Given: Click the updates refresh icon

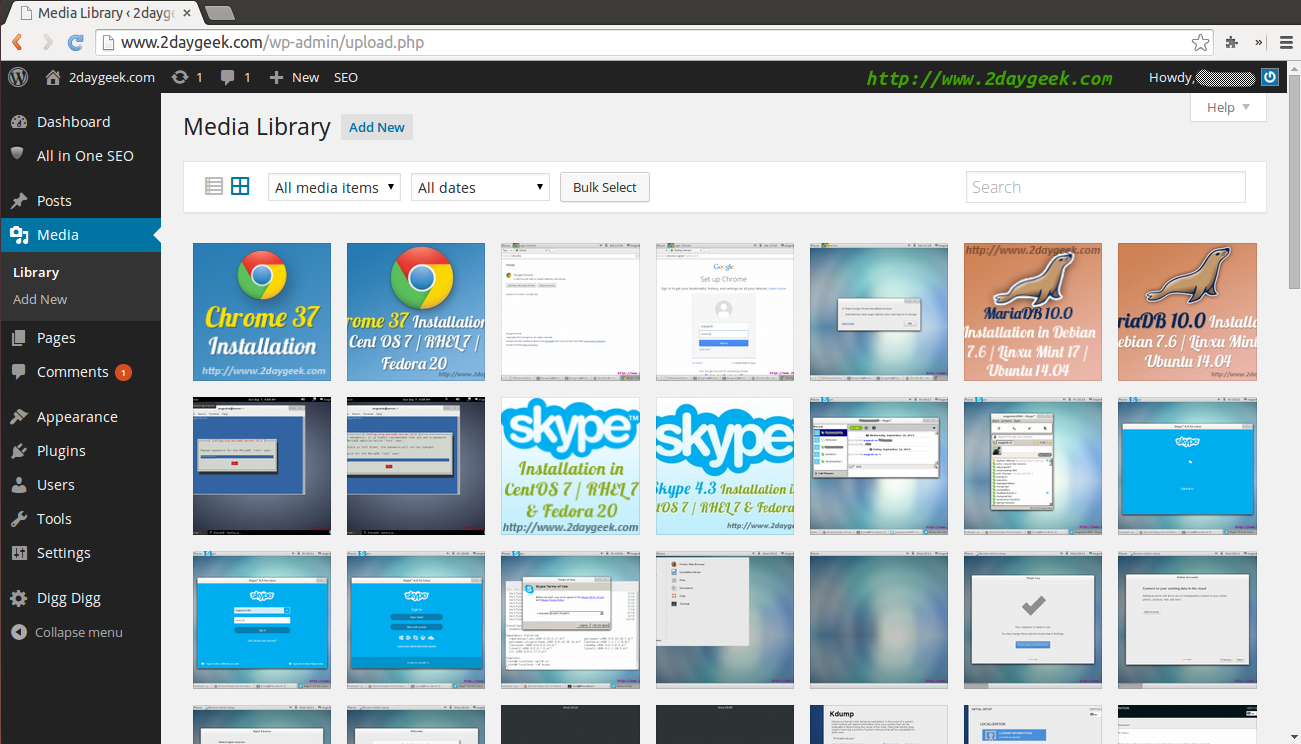Looking at the screenshot, I should point(180,77).
